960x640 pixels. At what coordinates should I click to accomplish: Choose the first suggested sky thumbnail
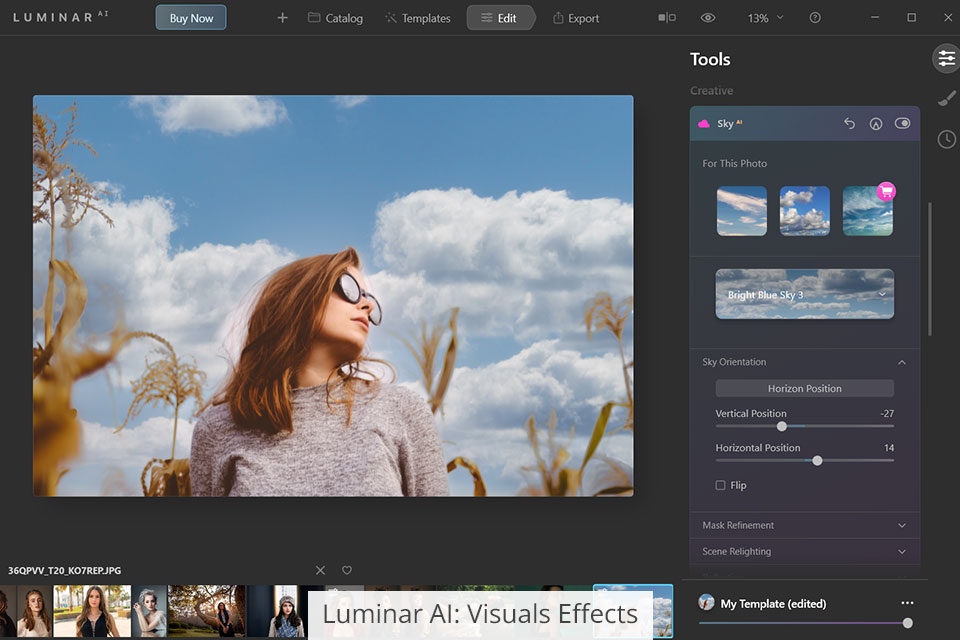point(741,211)
